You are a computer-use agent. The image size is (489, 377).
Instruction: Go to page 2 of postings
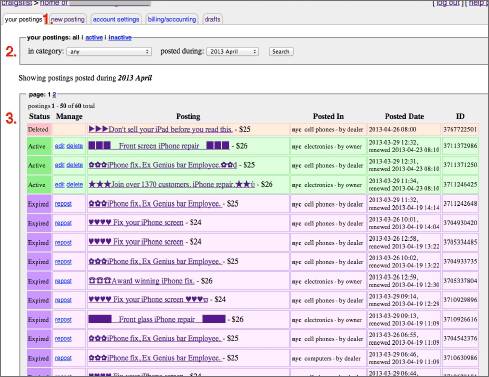pyautogui.click(x=54, y=95)
